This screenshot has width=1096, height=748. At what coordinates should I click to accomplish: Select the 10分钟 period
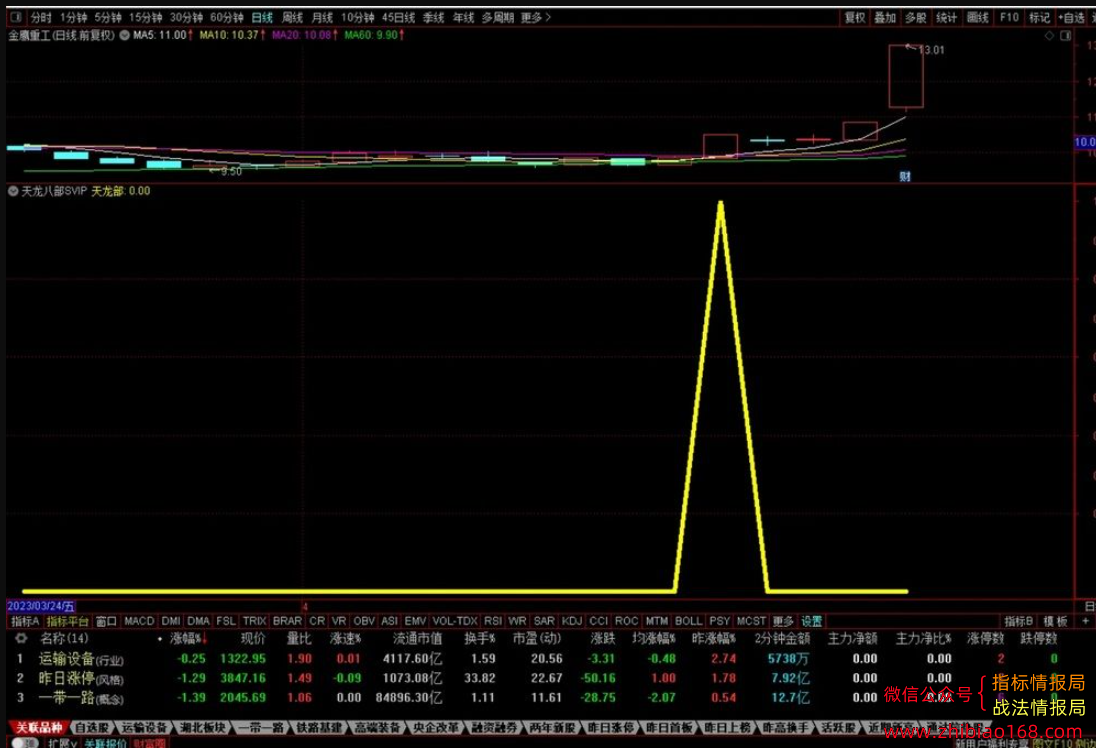(x=358, y=17)
